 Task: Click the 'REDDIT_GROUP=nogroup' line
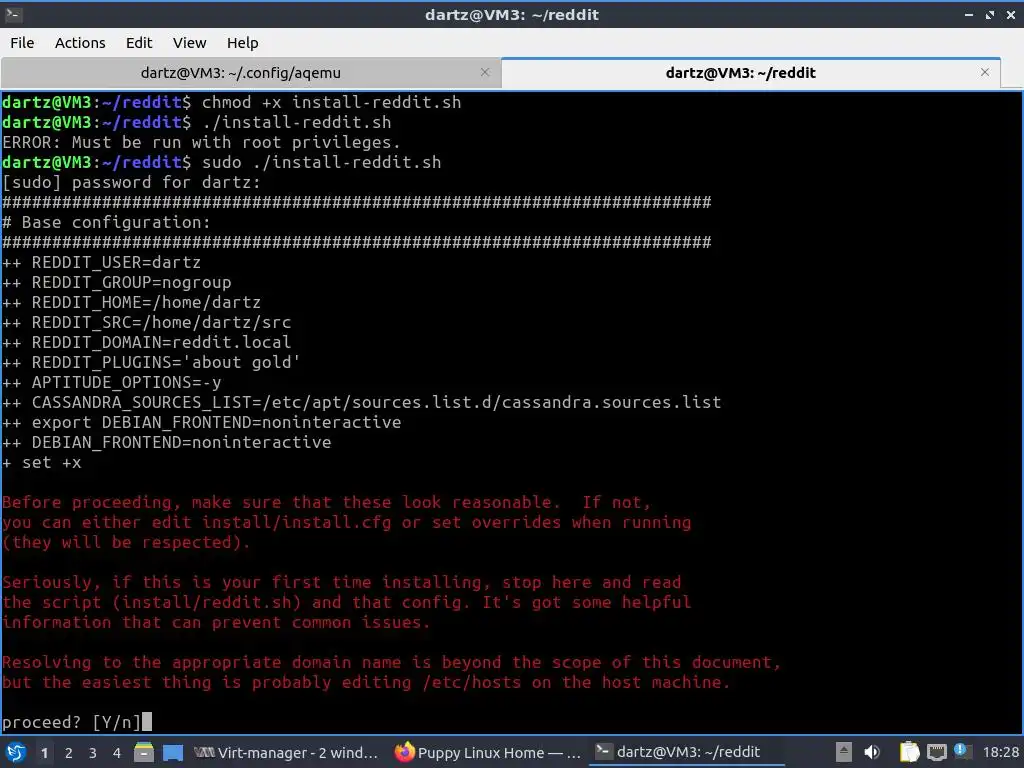(116, 282)
